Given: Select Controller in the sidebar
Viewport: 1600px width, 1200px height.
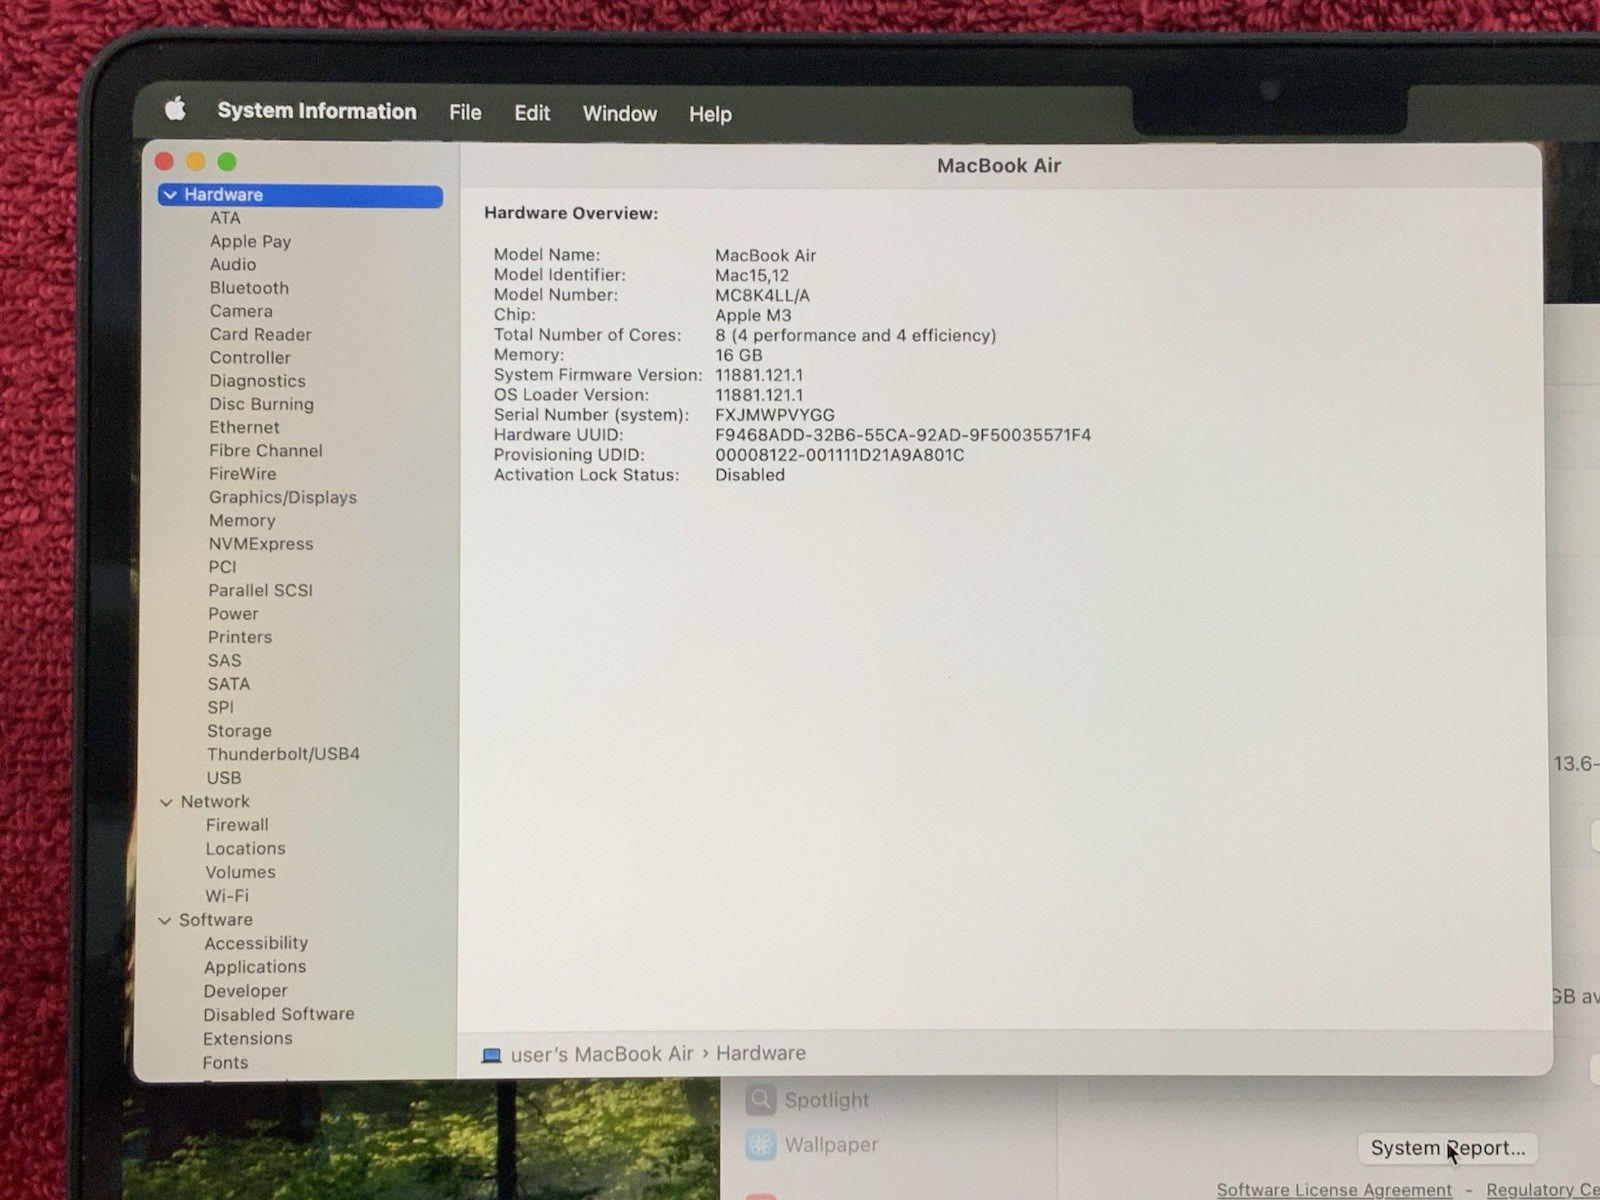Looking at the screenshot, I should click(250, 357).
